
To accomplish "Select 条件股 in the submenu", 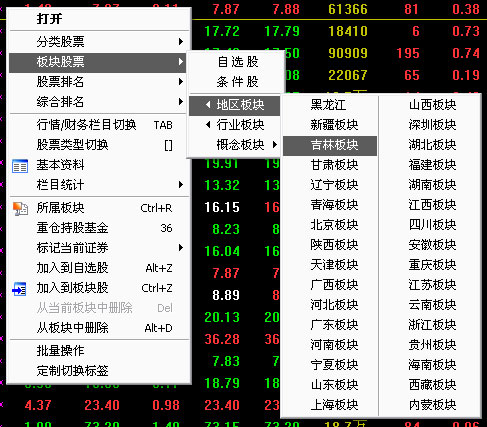I will pyautogui.click(x=237, y=82).
